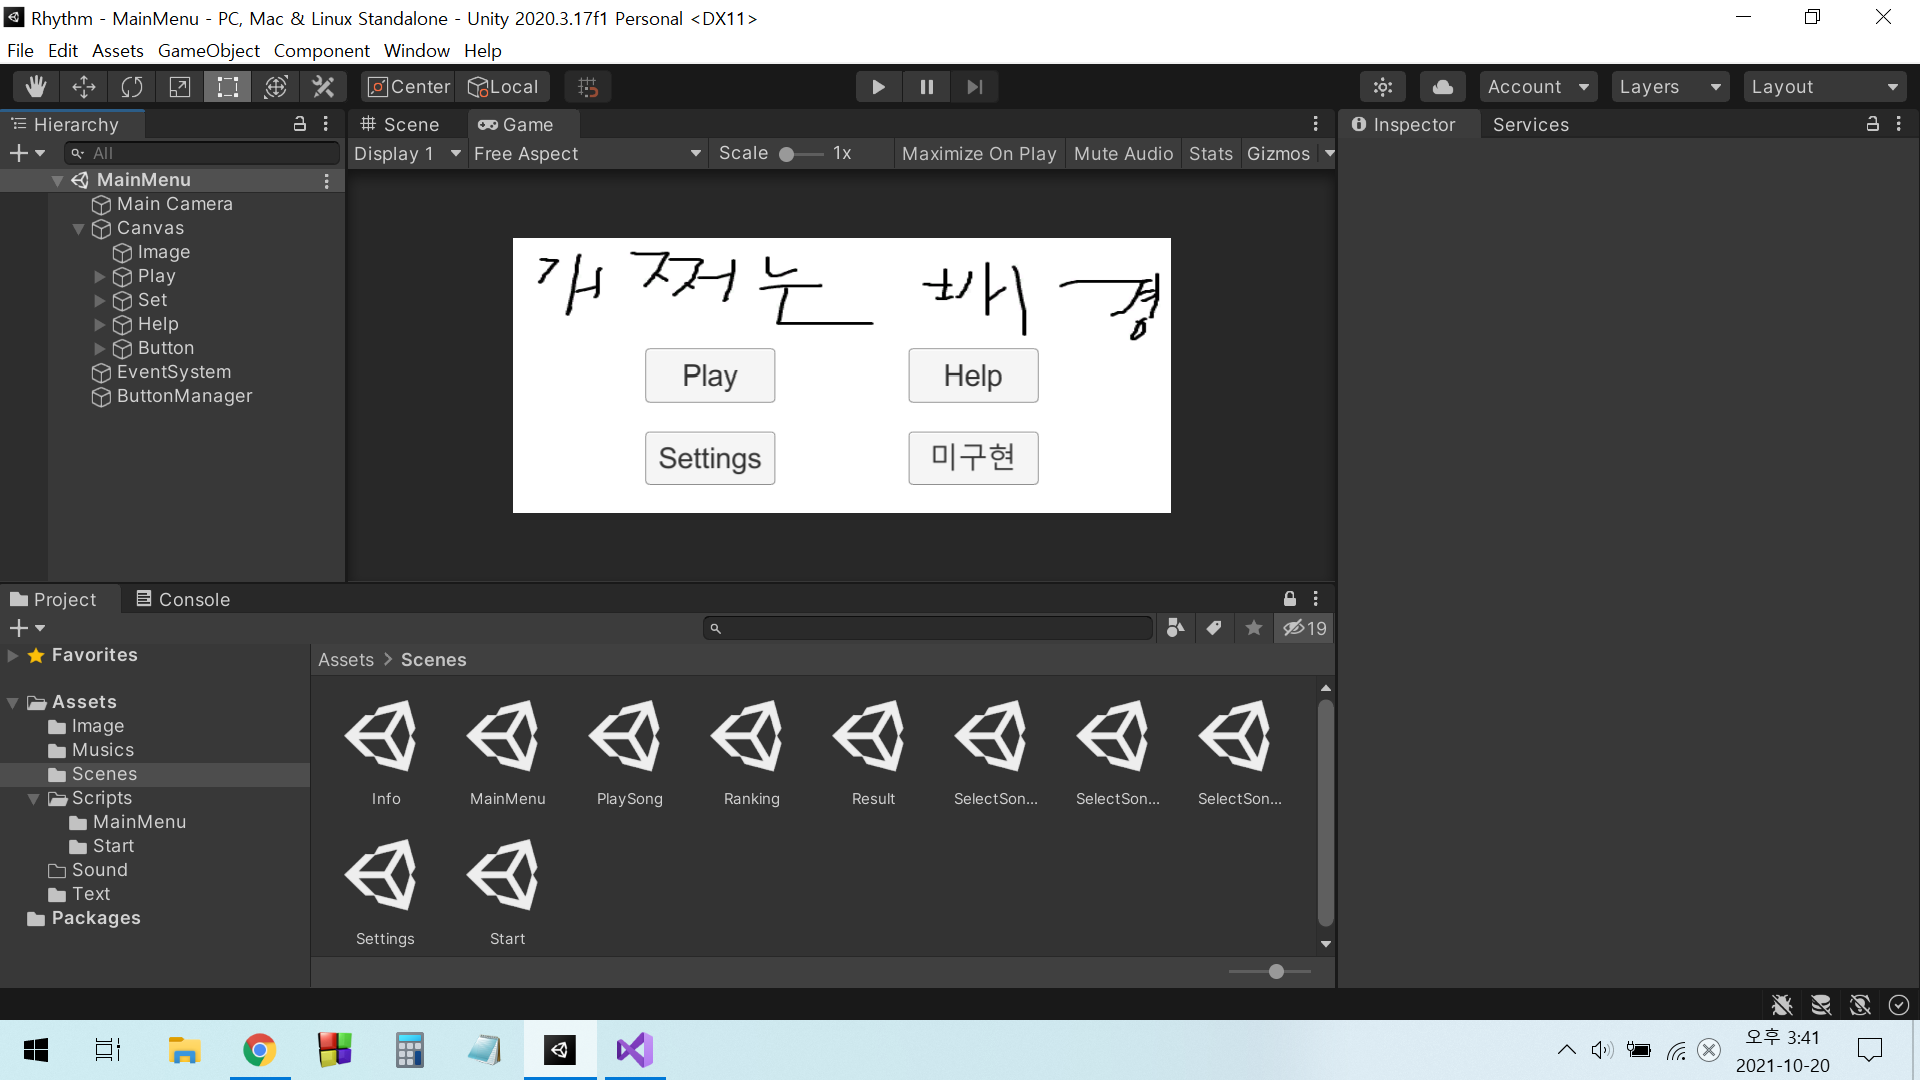Select the Hand tool in toolbar
The image size is (1920, 1080).
[36, 87]
